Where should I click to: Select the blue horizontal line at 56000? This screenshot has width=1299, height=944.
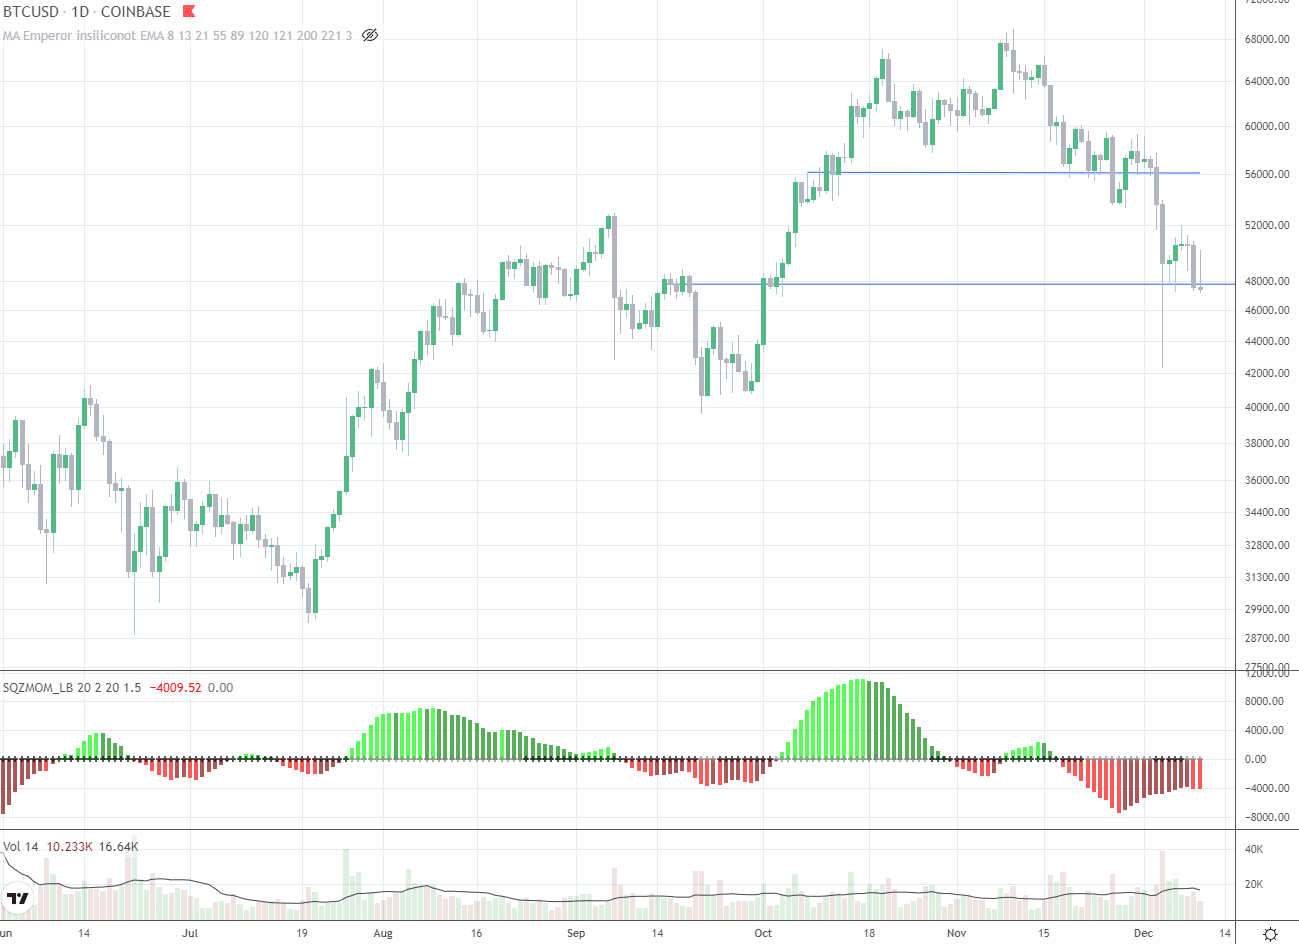click(1003, 173)
